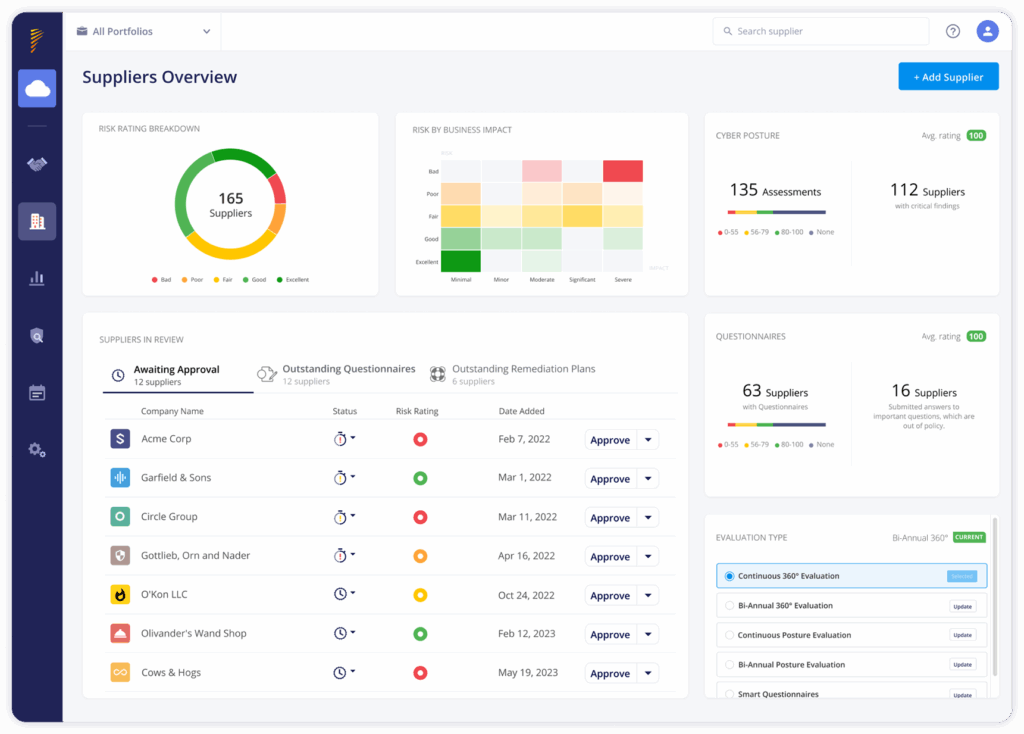
Task: Open dropdown arrow beside Acme Corp Approve
Action: pos(648,440)
